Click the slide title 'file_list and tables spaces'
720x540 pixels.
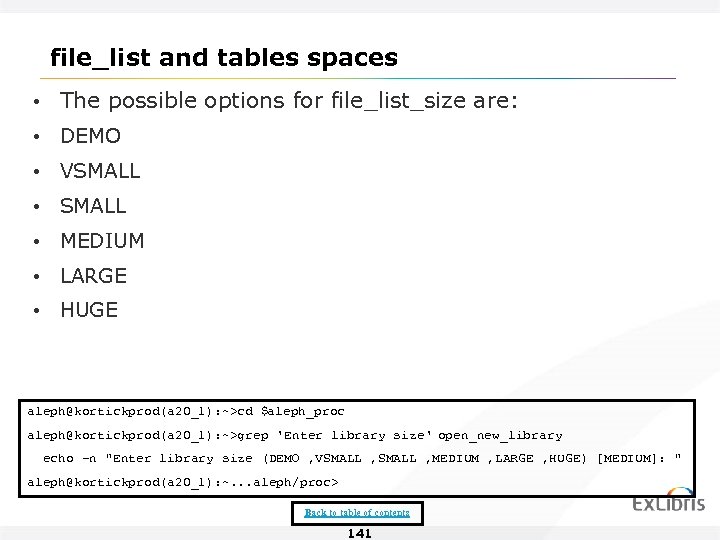[224, 58]
